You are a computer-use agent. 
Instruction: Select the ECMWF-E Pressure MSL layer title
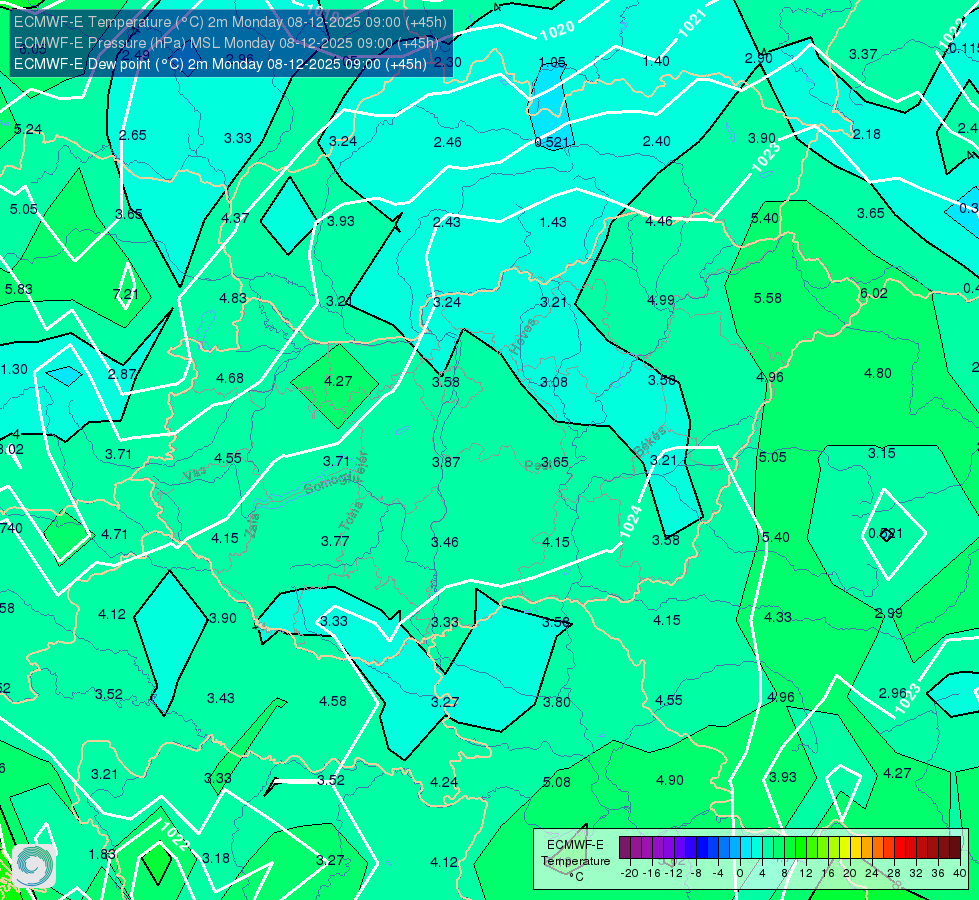pos(226,43)
